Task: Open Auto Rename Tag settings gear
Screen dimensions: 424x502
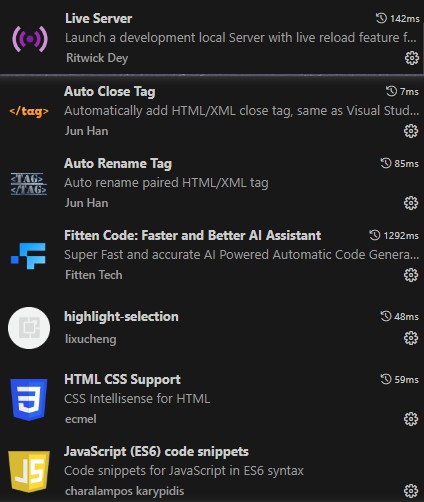Action: 411,203
